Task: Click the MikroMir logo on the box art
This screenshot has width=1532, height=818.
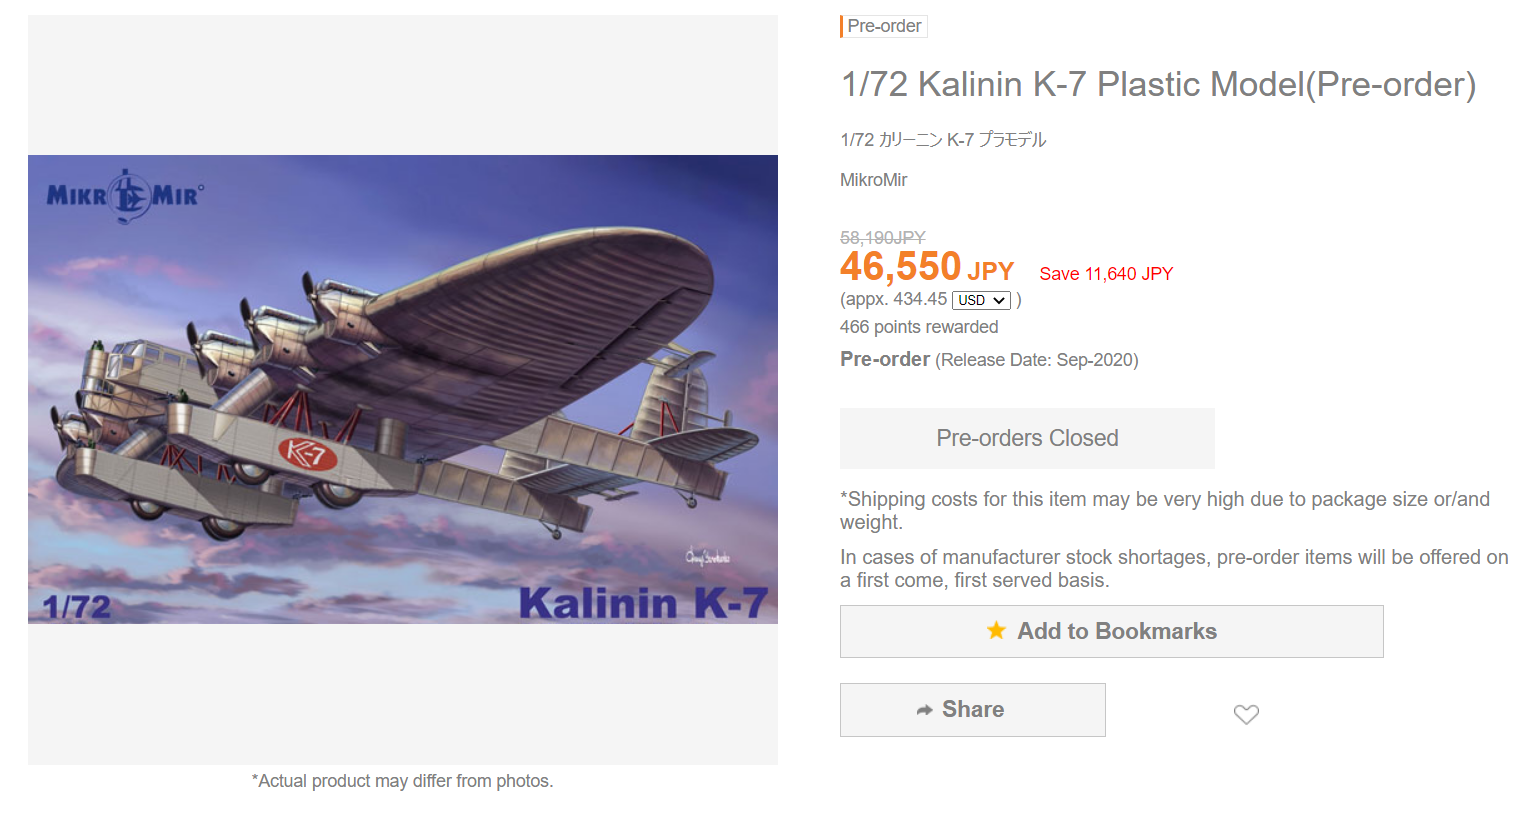Action: coord(125,195)
